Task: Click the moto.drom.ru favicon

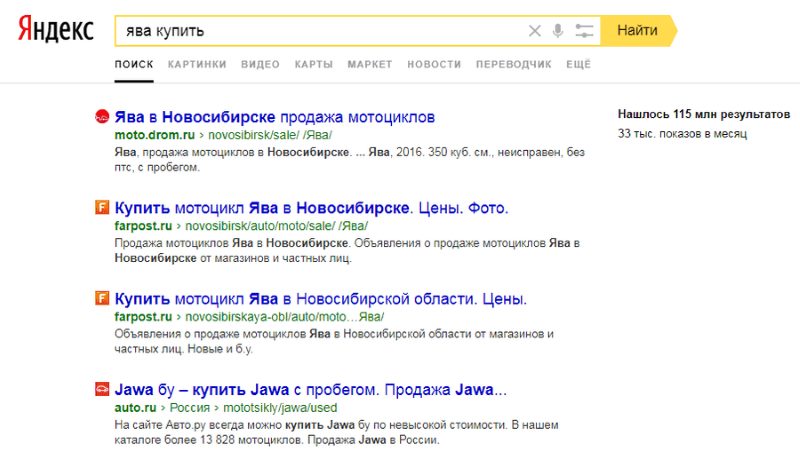Action: [x=102, y=117]
